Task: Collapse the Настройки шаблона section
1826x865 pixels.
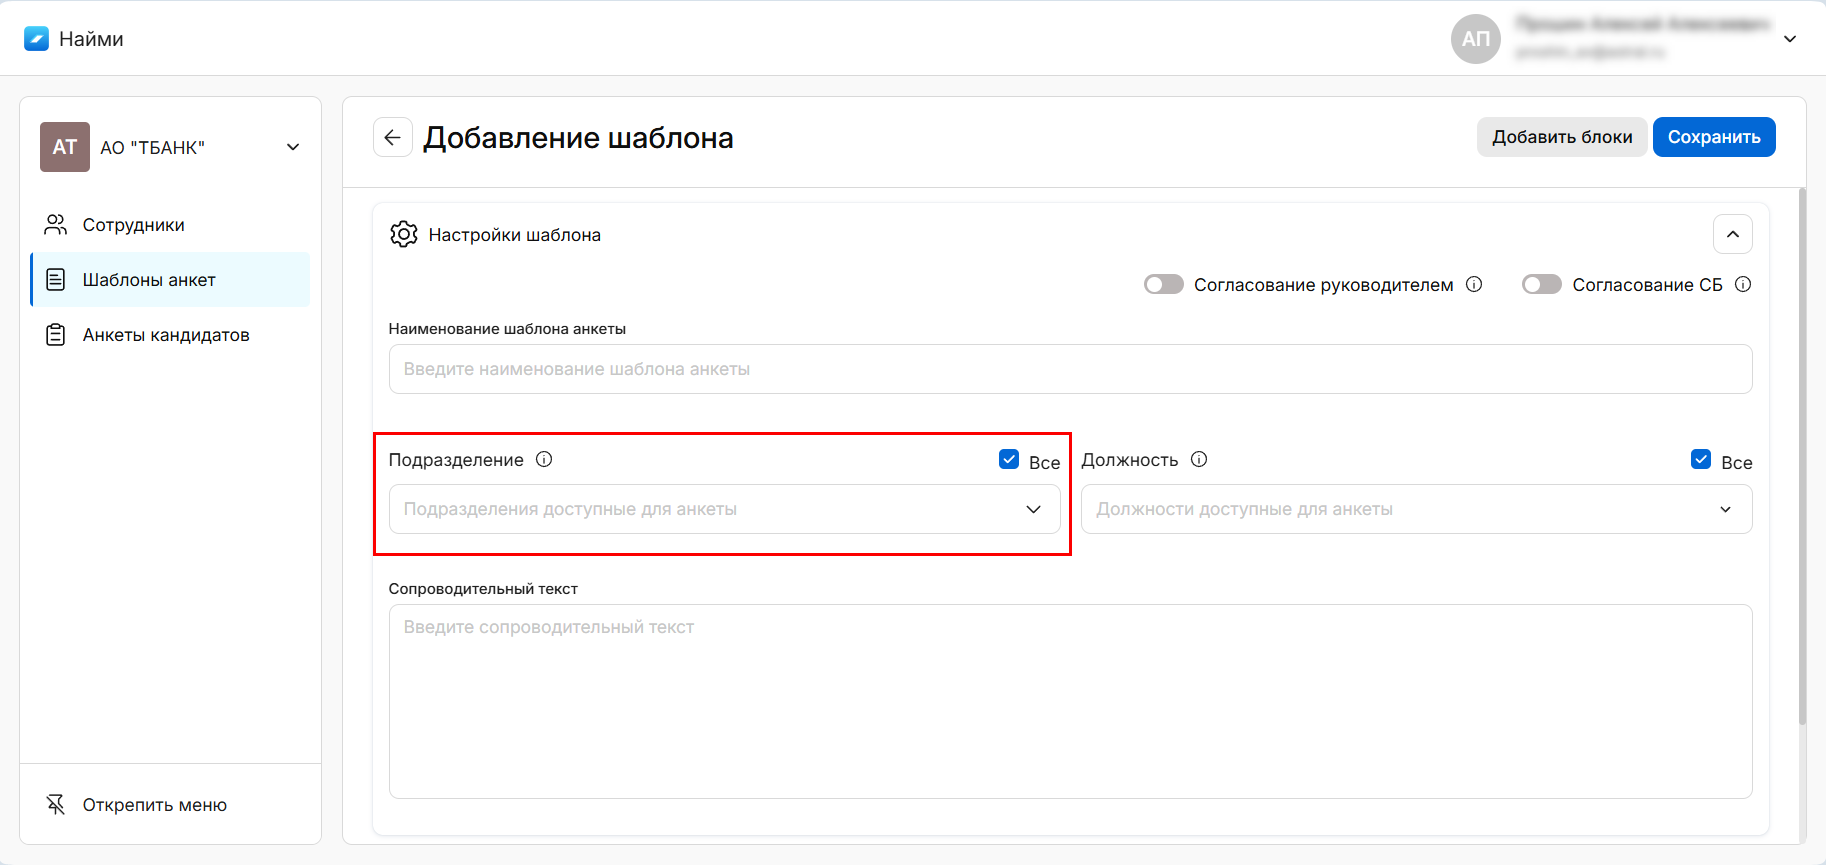Action: (x=1732, y=234)
